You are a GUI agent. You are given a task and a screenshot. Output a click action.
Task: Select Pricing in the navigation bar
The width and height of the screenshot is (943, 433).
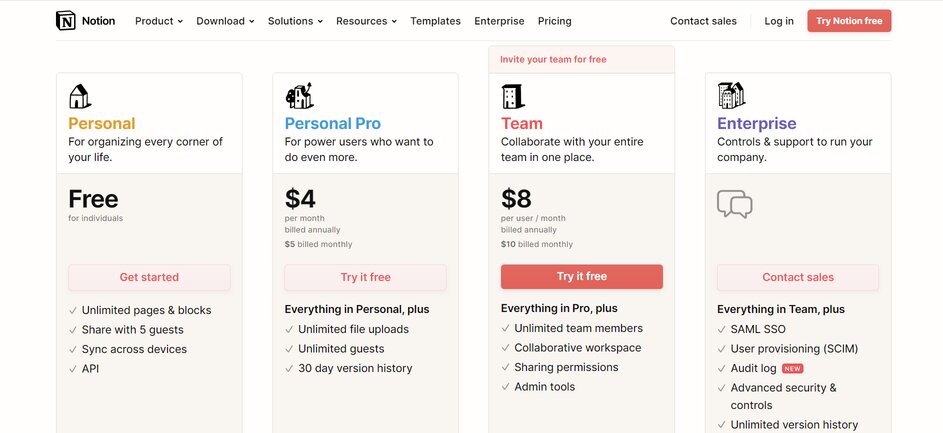(554, 21)
